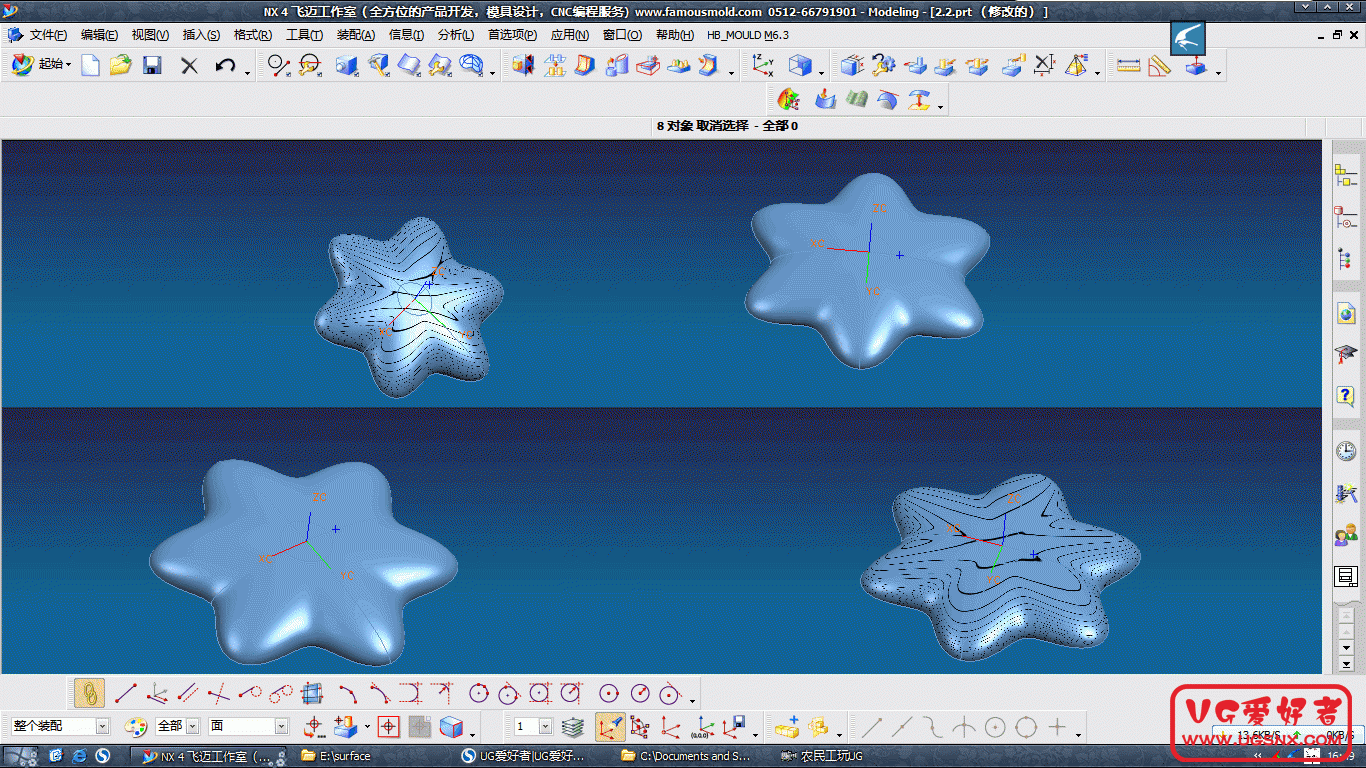Open the 文件(F) menu
Viewport: 1366px width, 768px height.
pyautogui.click(x=47, y=35)
